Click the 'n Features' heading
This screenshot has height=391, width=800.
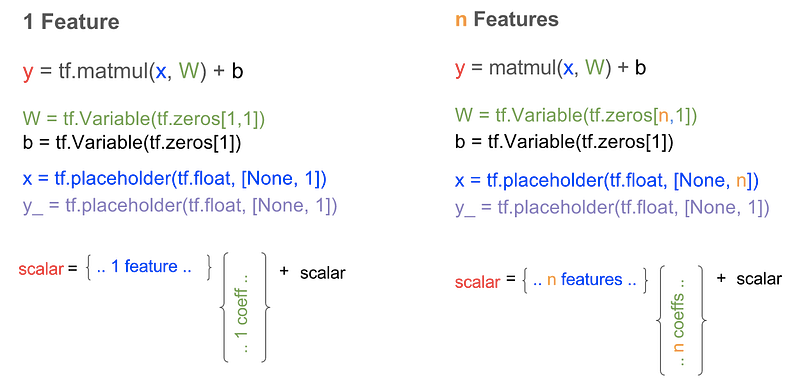[507, 20]
